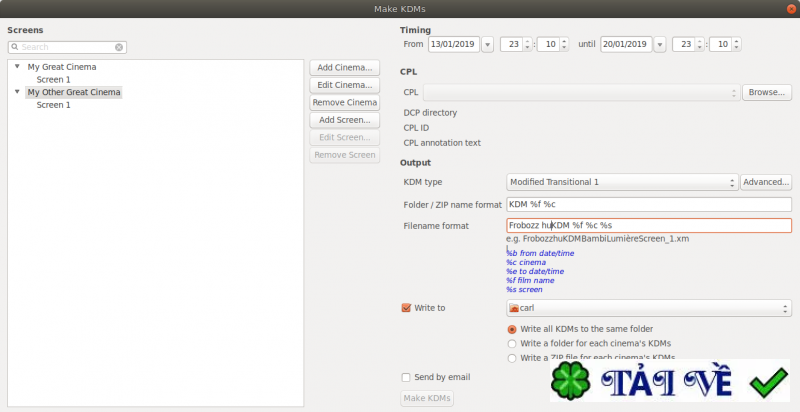Click the search magnifier icon

pos(15,47)
